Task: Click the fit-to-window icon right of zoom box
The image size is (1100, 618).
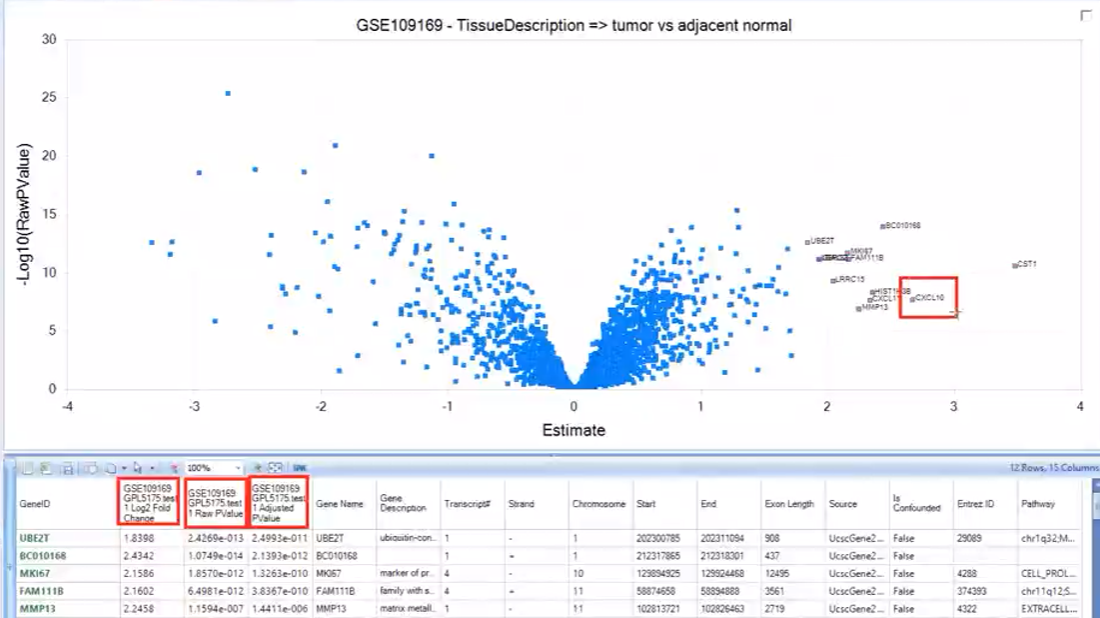Action: coord(274,468)
